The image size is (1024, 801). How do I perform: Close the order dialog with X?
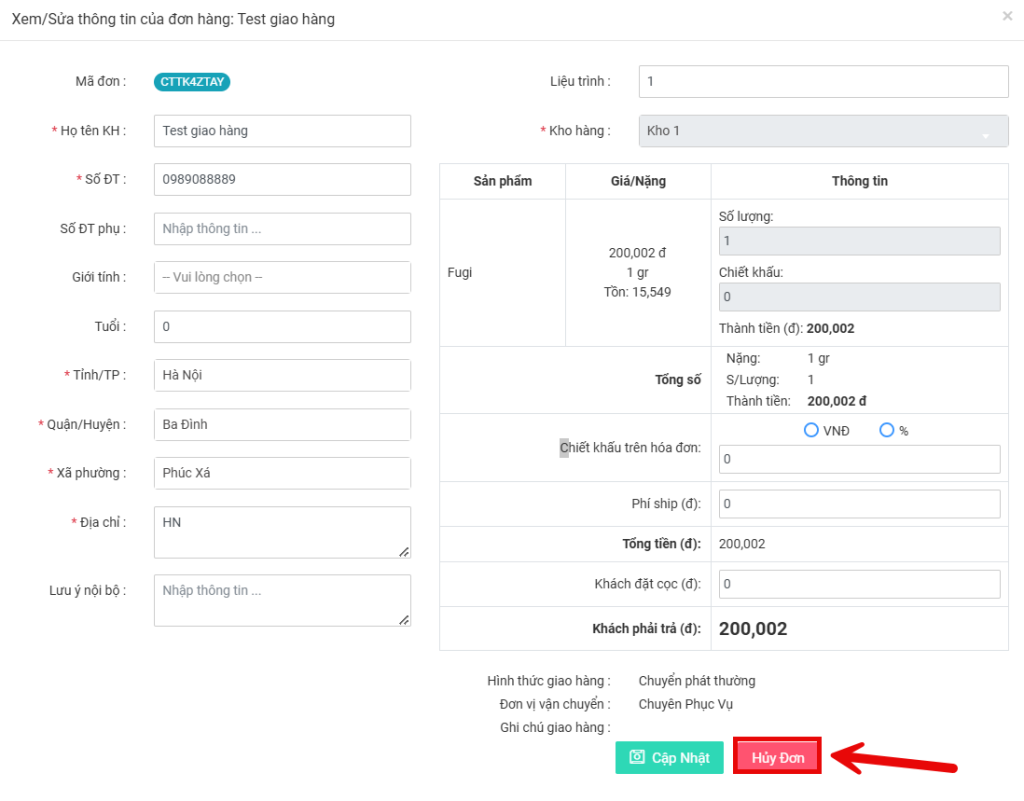(1006, 16)
